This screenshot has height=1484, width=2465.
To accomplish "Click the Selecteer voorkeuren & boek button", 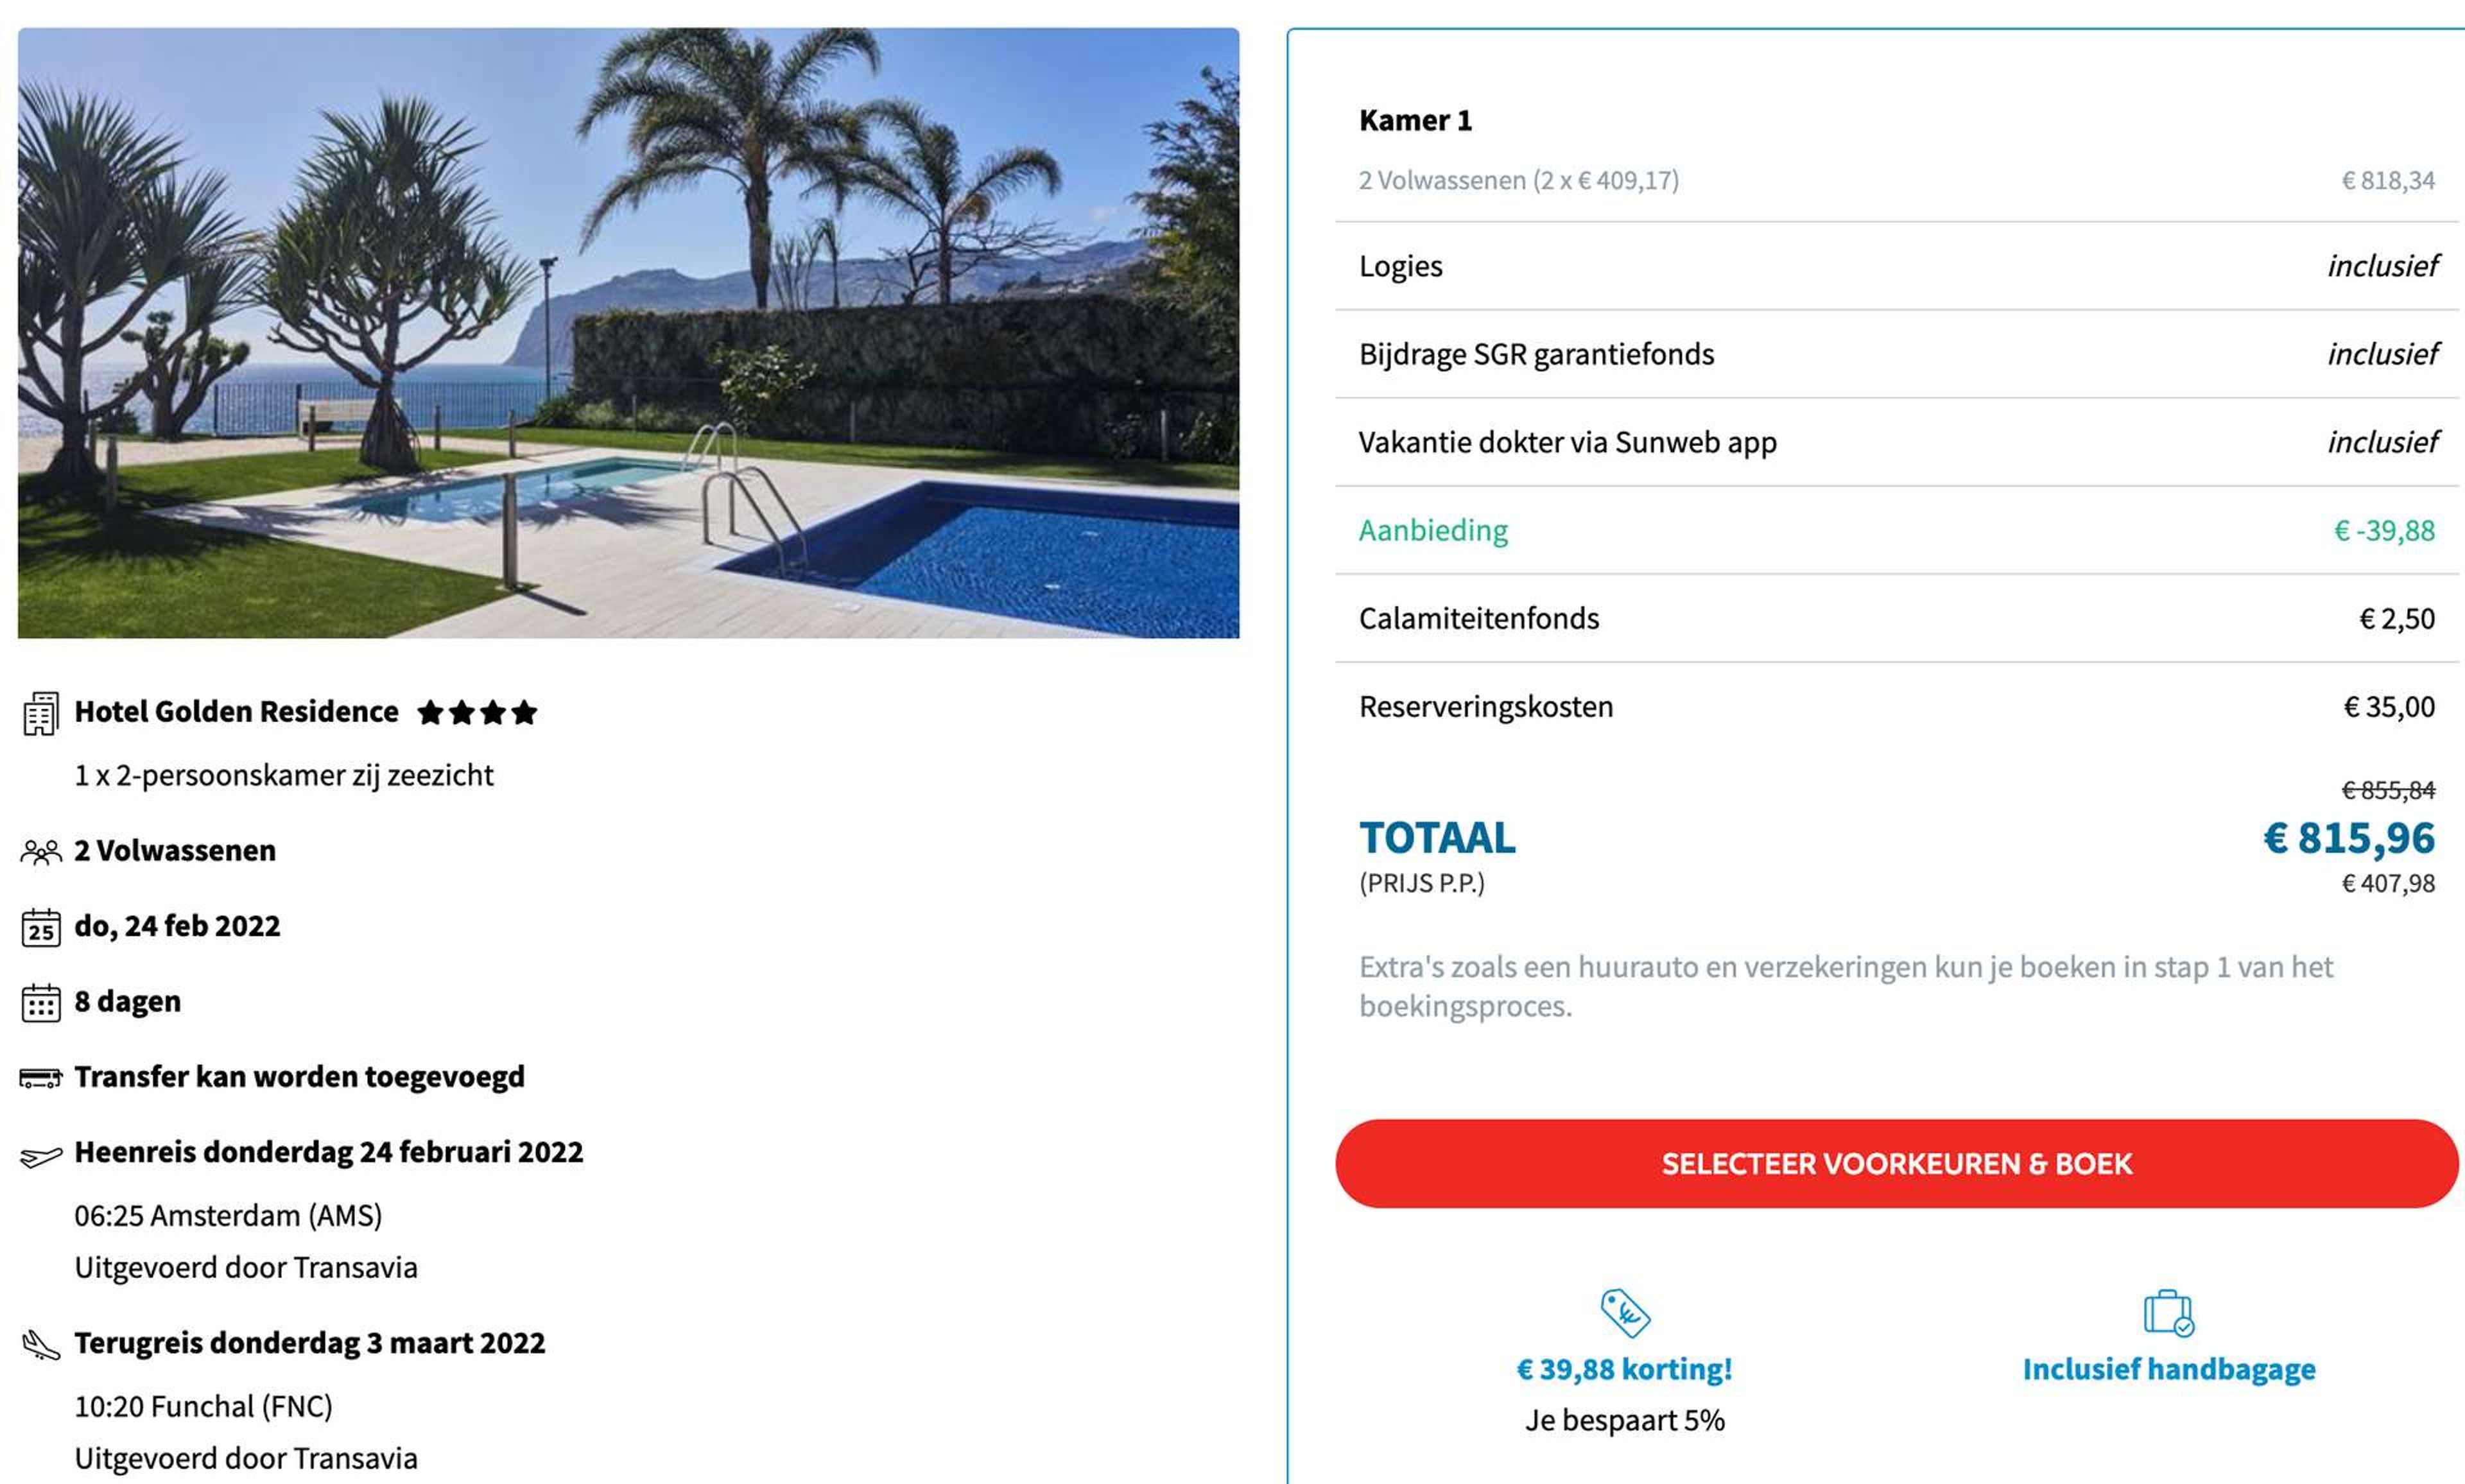I will (1896, 1164).
